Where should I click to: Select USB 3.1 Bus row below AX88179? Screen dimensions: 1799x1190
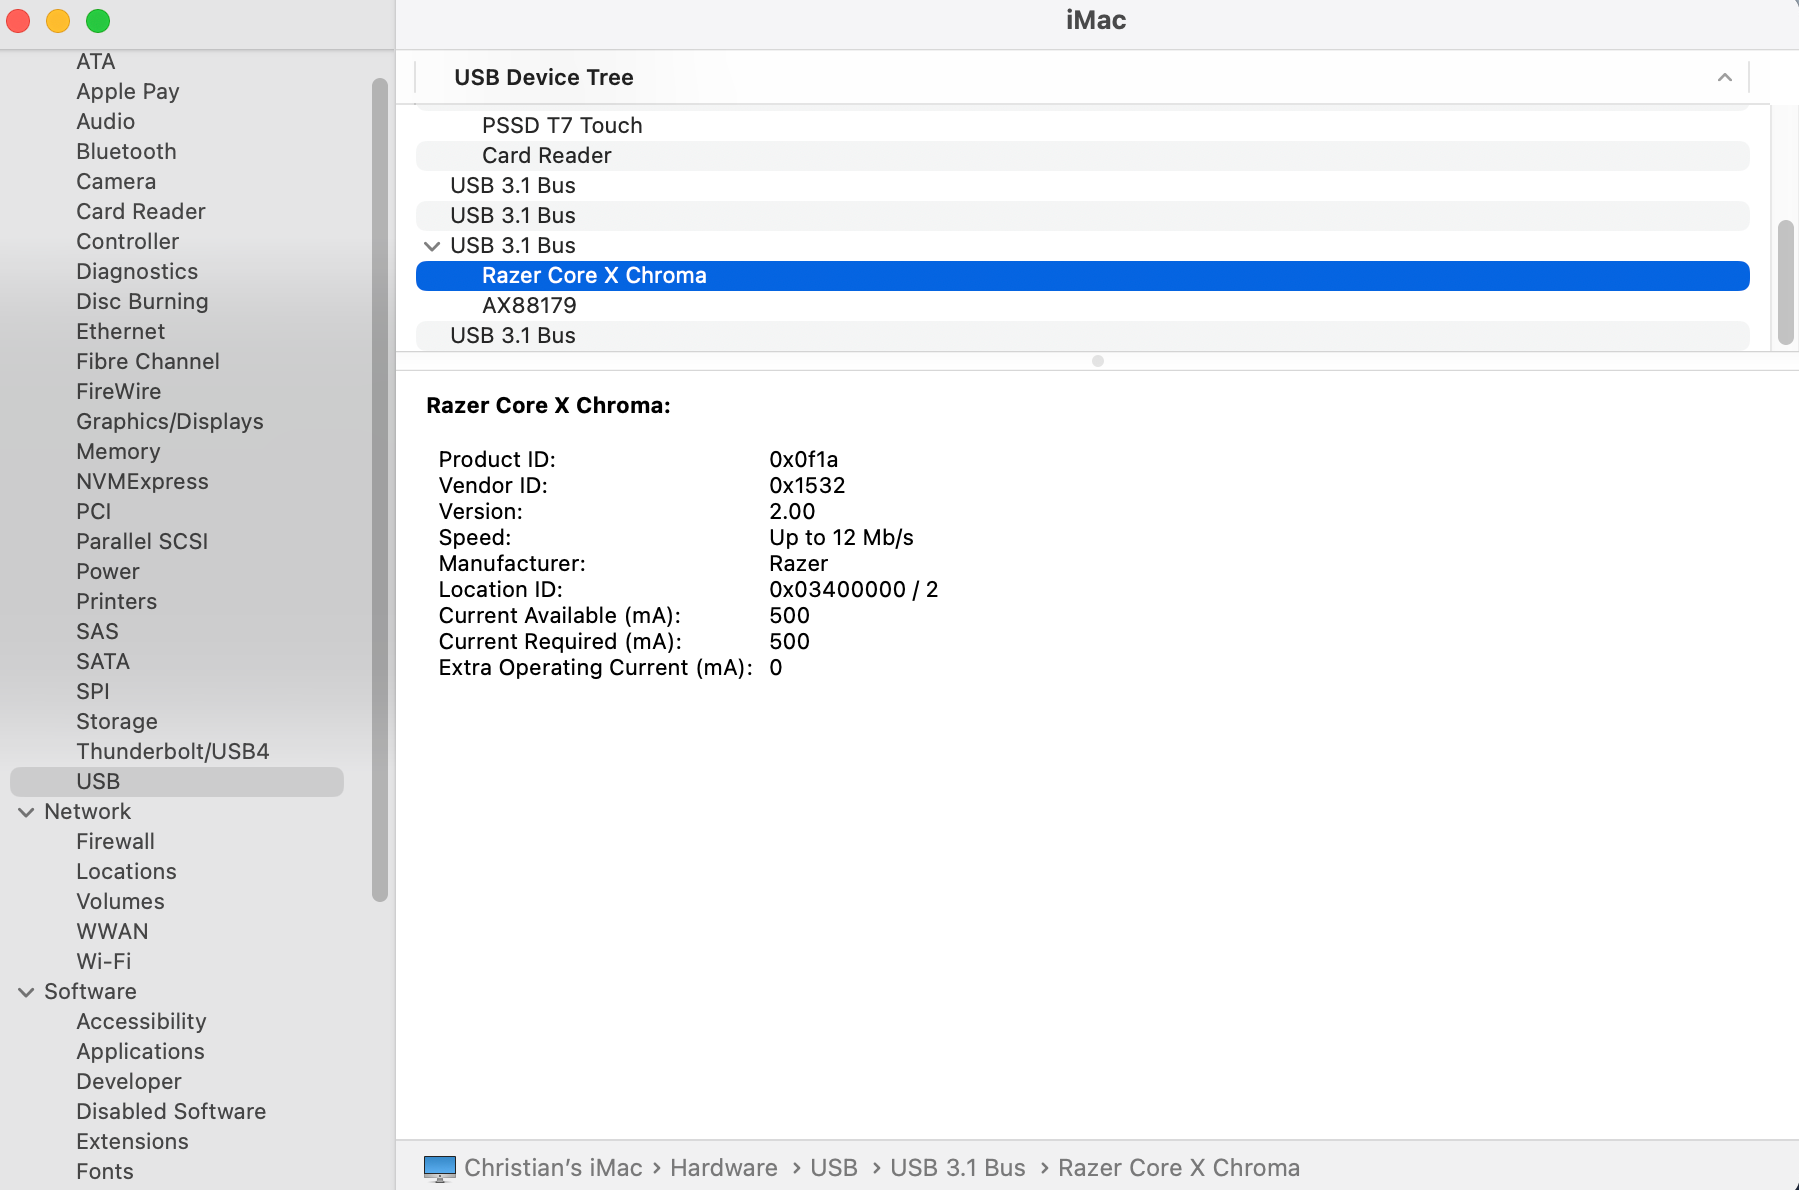coord(1082,336)
